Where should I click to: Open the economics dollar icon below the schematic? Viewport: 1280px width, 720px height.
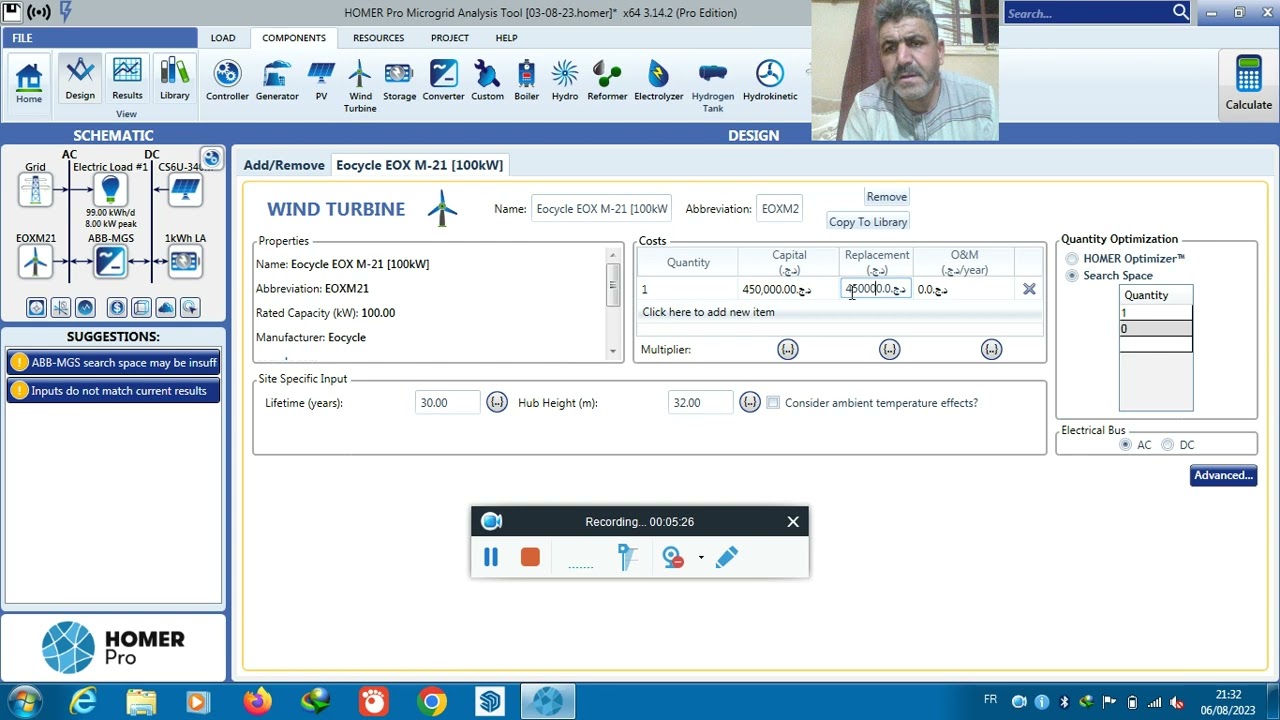point(117,308)
